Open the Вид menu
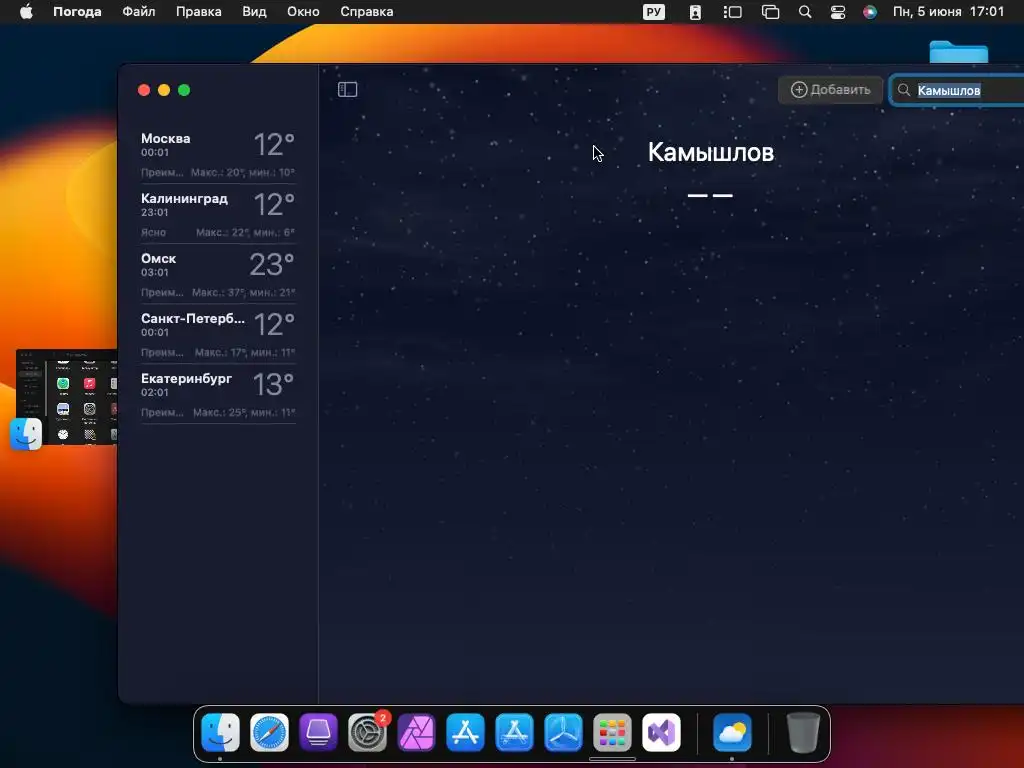Image resolution: width=1024 pixels, height=768 pixels. [x=254, y=12]
